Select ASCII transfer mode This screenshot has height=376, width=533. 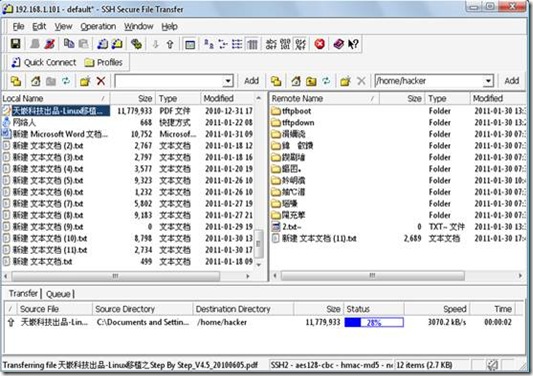pyautogui.click(x=271, y=44)
